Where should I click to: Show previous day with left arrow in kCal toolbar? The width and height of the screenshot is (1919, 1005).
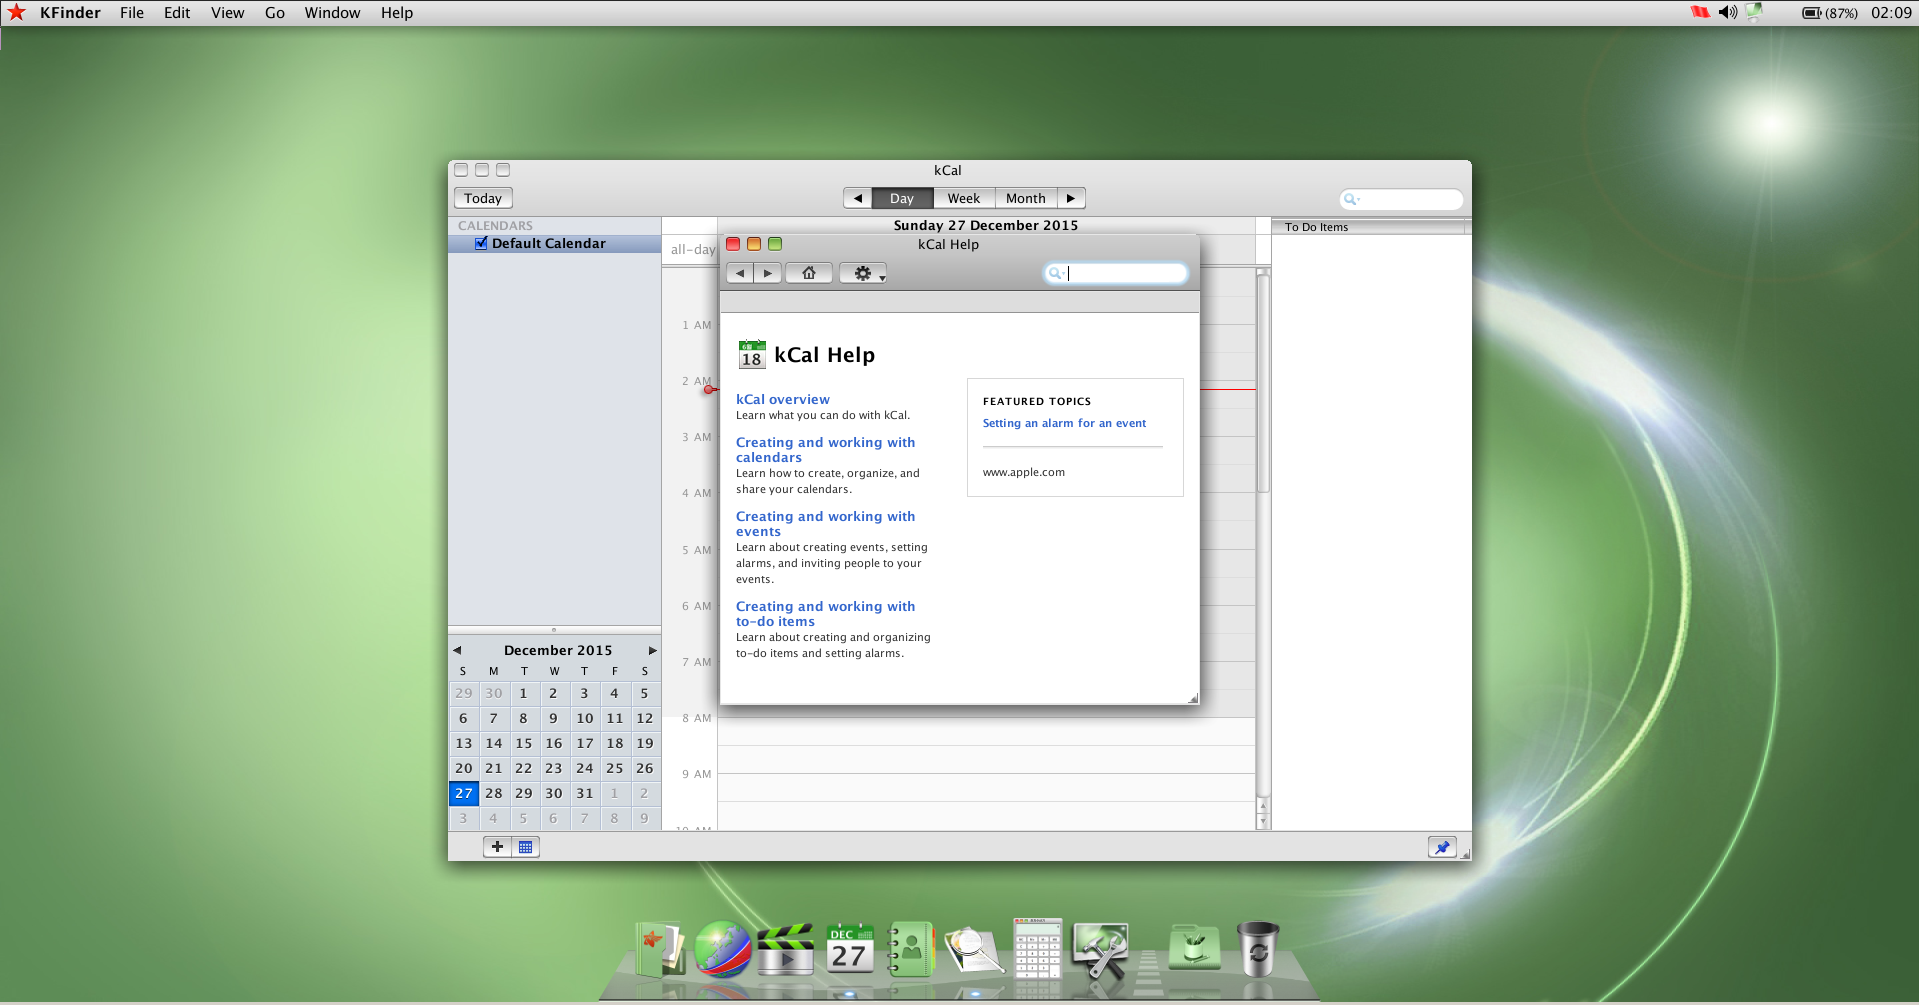(x=858, y=198)
